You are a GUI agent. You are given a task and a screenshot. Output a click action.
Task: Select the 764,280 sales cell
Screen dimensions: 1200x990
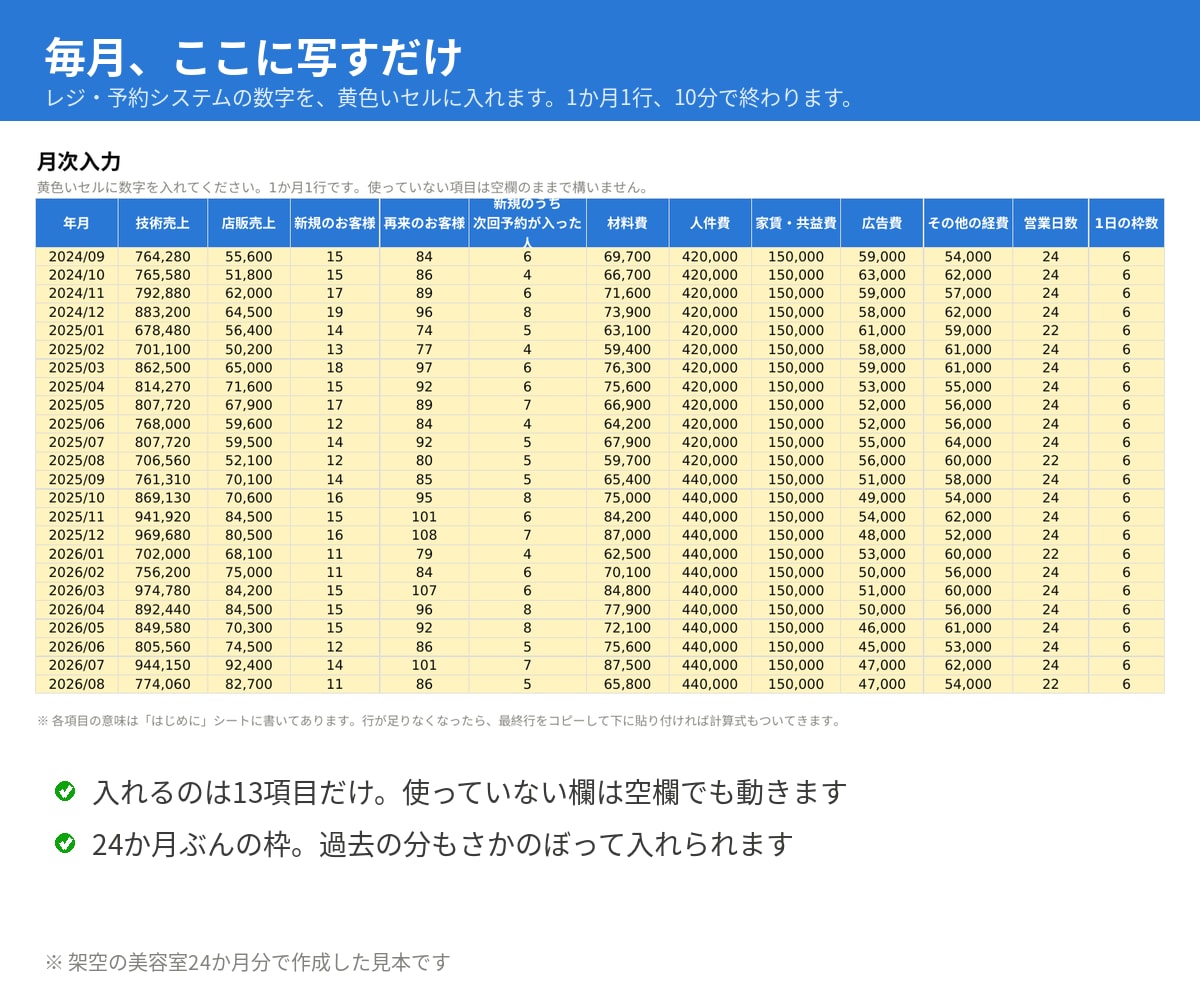pyautogui.click(x=163, y=257)
